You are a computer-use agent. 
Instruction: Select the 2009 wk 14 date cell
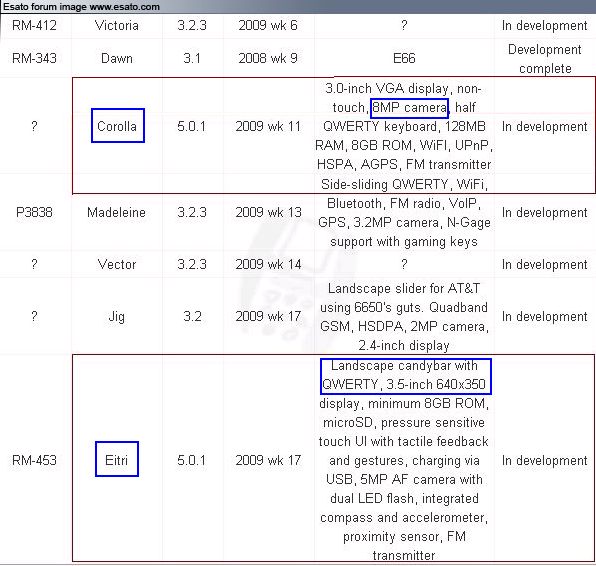tap(268, 264)
